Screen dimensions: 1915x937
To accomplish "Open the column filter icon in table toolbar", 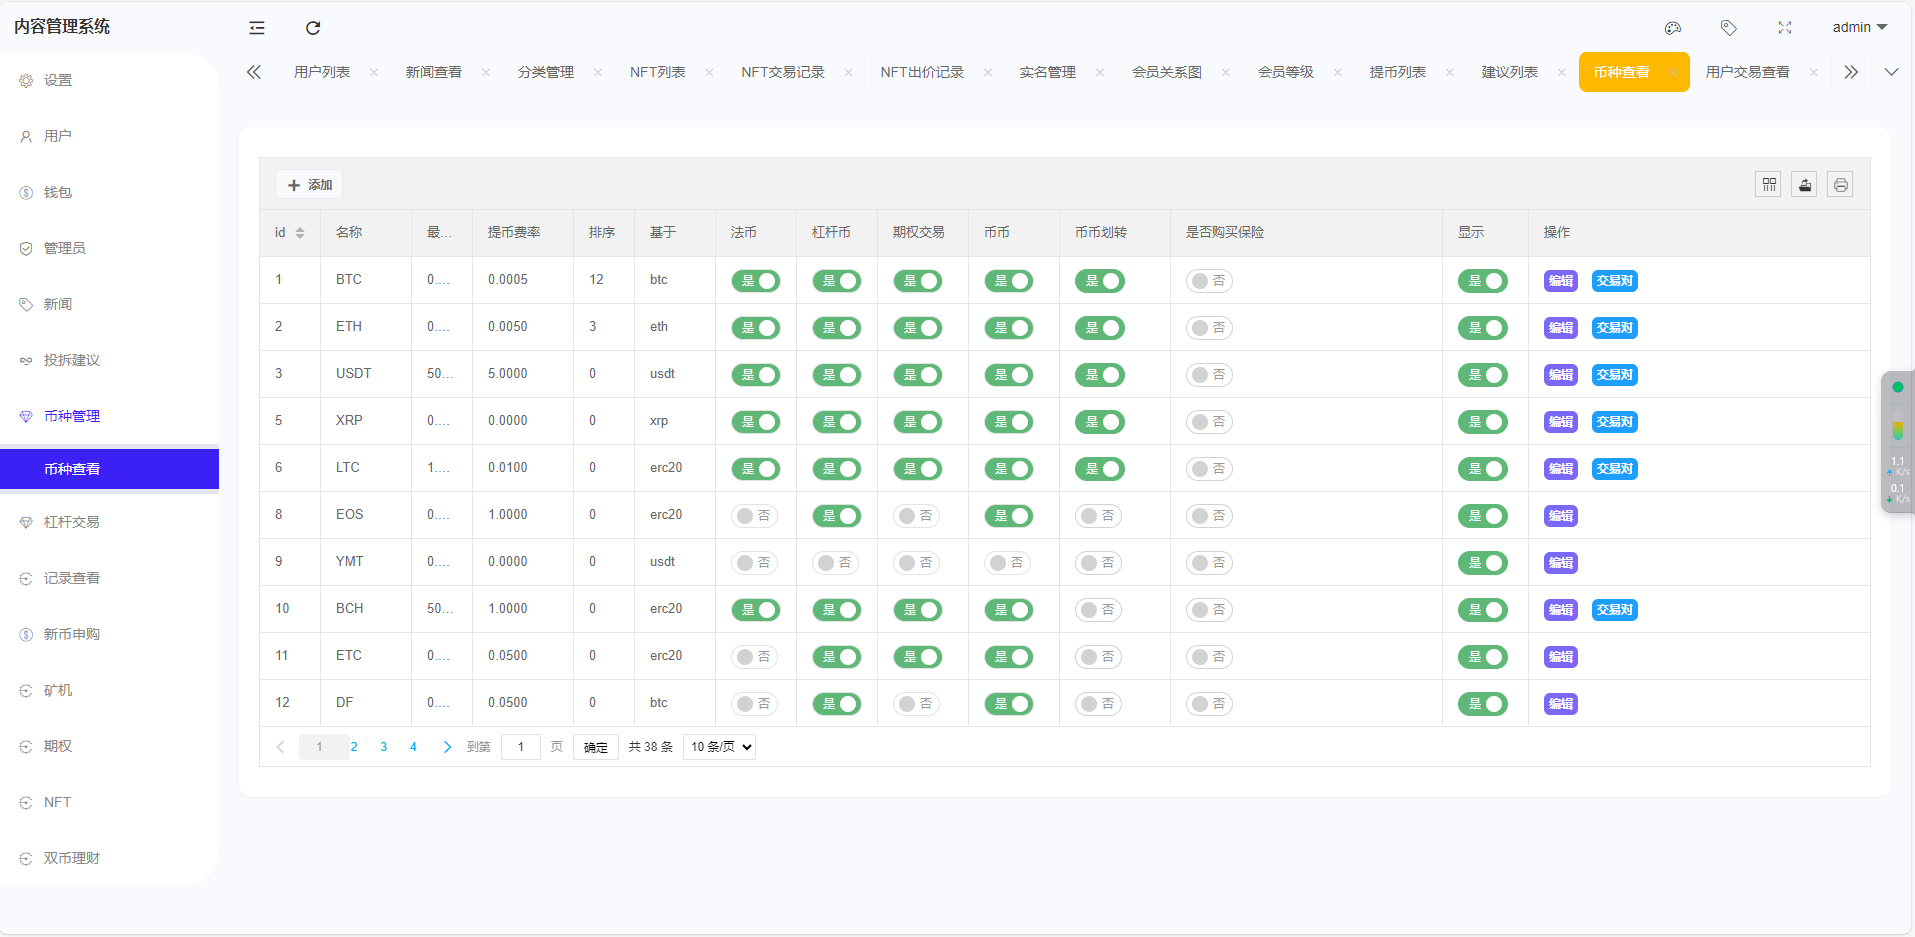I will click(1769, 184).
